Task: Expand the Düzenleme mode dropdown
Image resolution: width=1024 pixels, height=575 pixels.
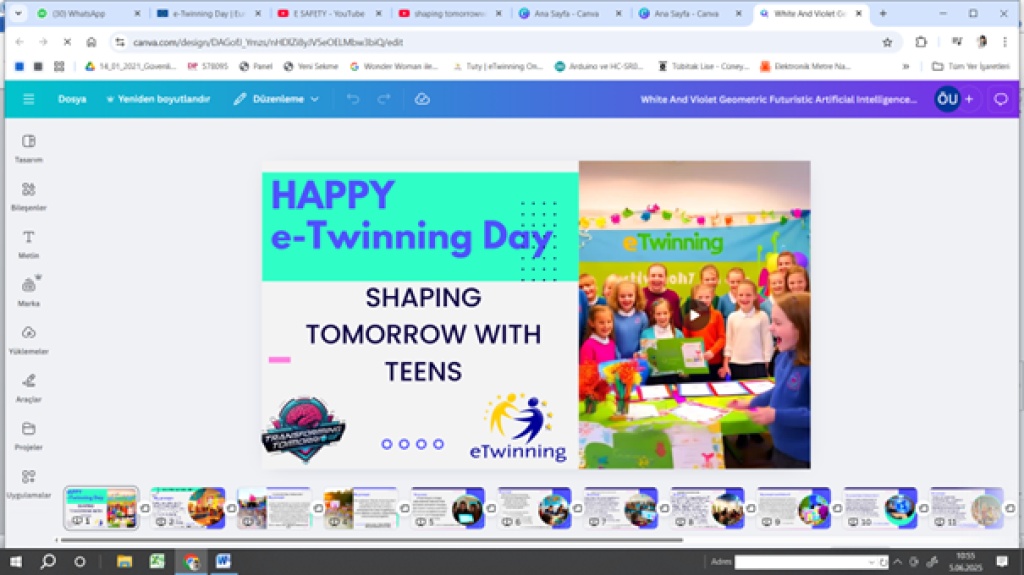Action: tap(277, 99)
